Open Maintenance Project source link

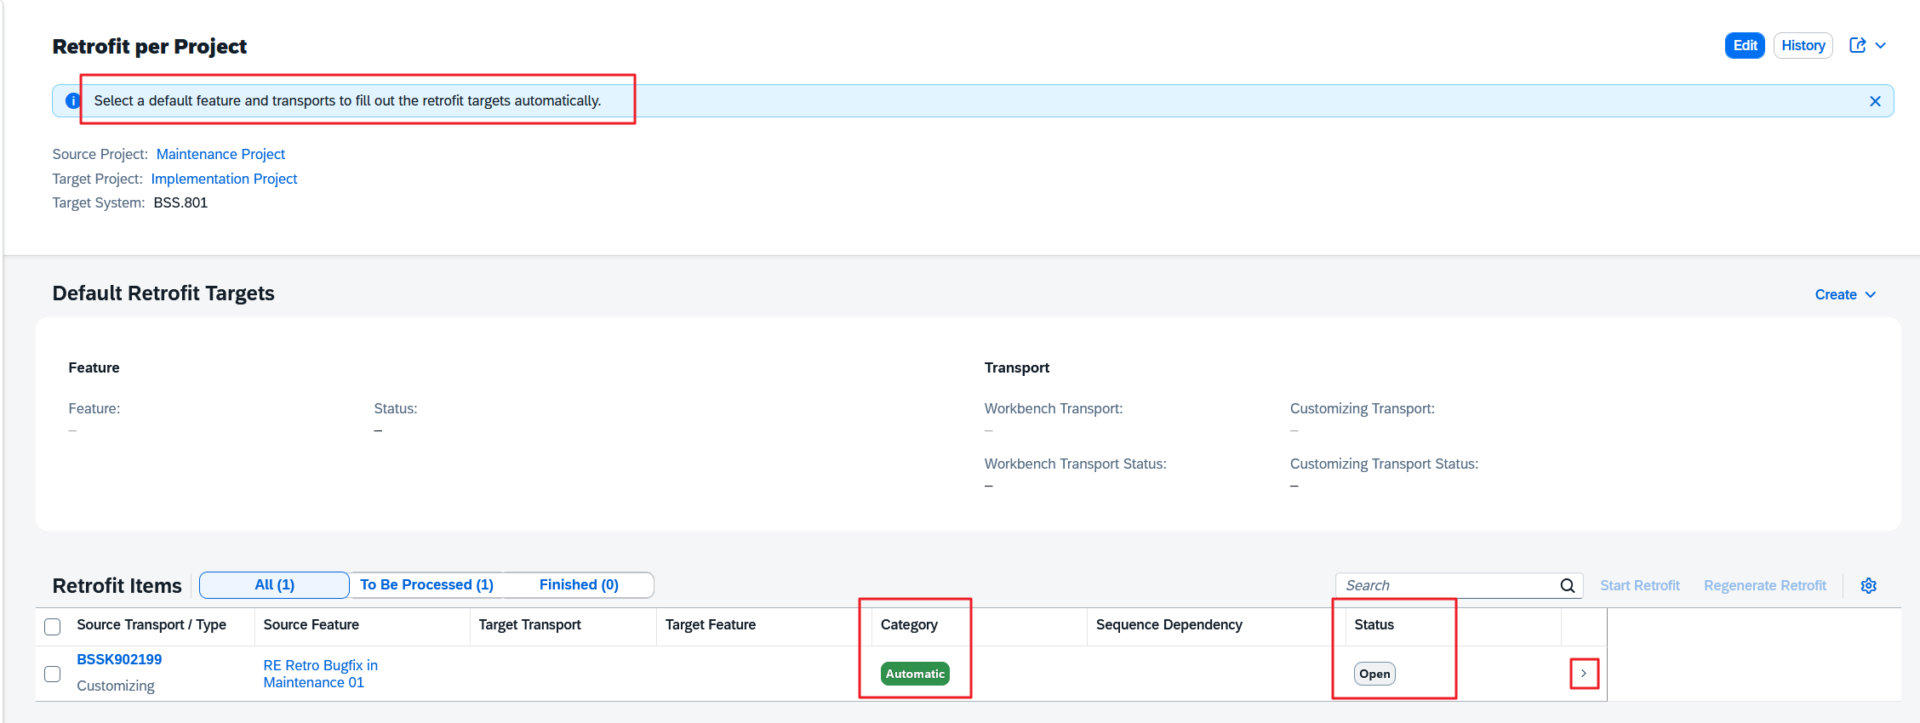click(220, 154)
